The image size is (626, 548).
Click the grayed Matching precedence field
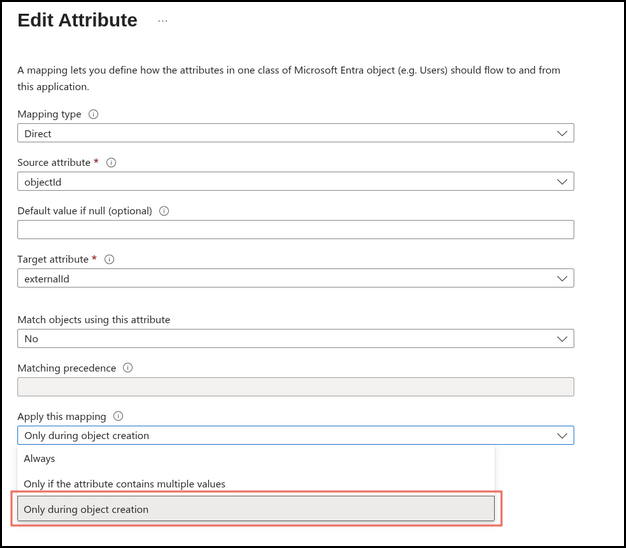pyautogui.click(x=295, y=387)
